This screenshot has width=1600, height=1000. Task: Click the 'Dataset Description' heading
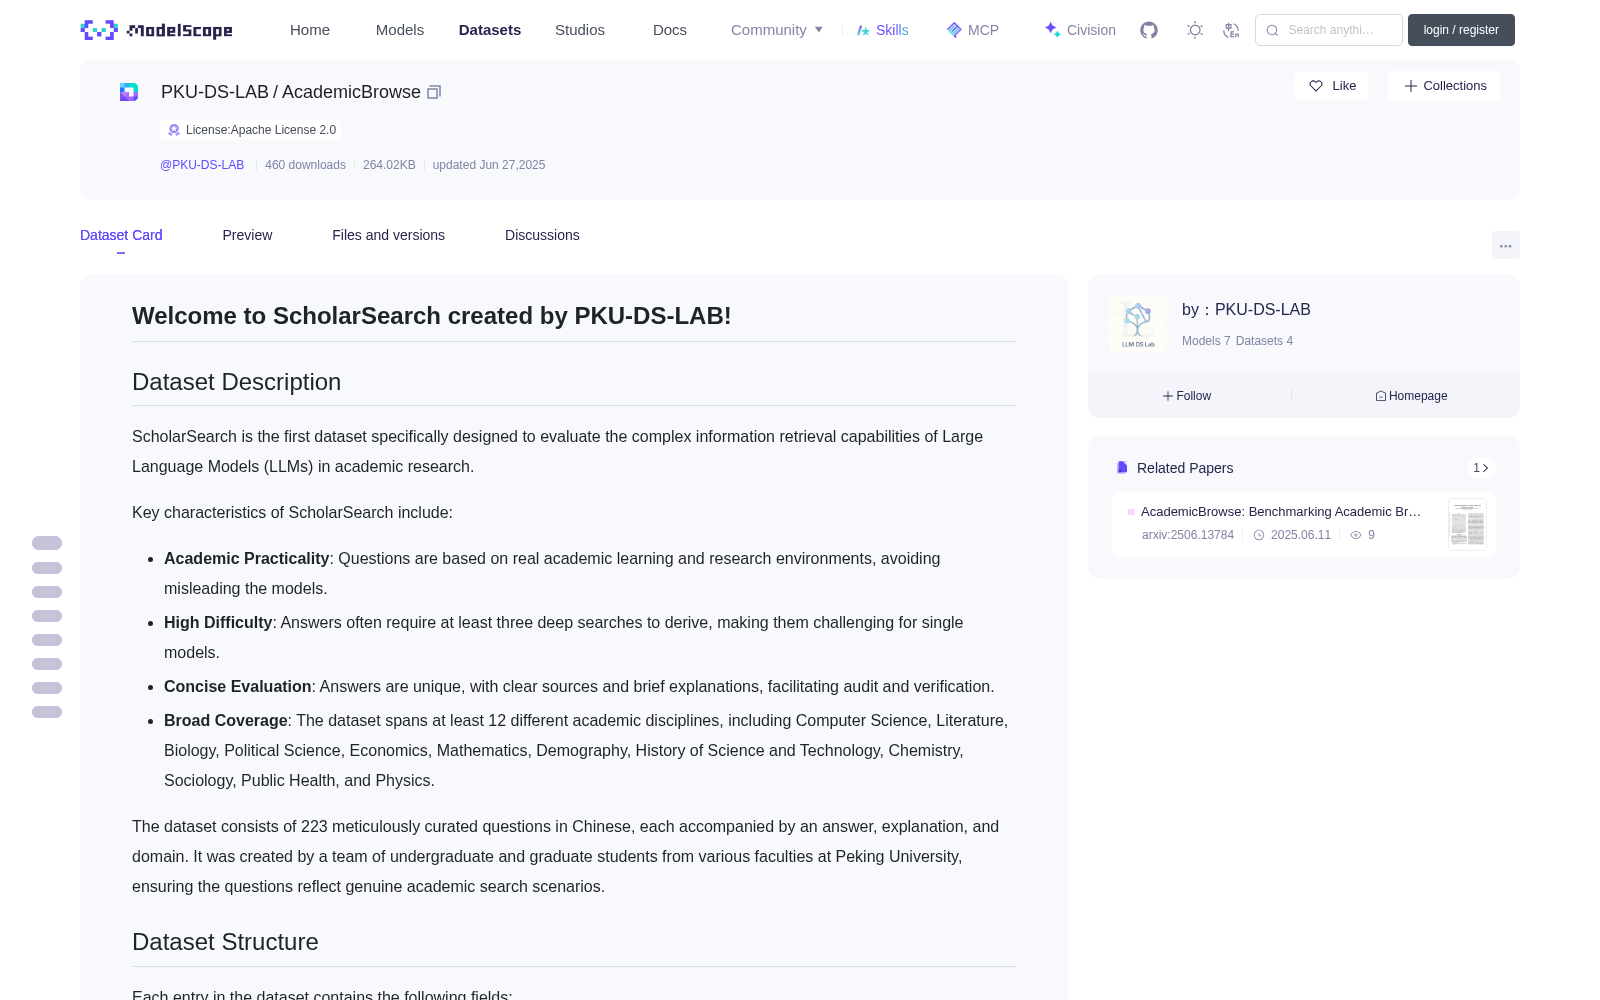coord(237,382)
